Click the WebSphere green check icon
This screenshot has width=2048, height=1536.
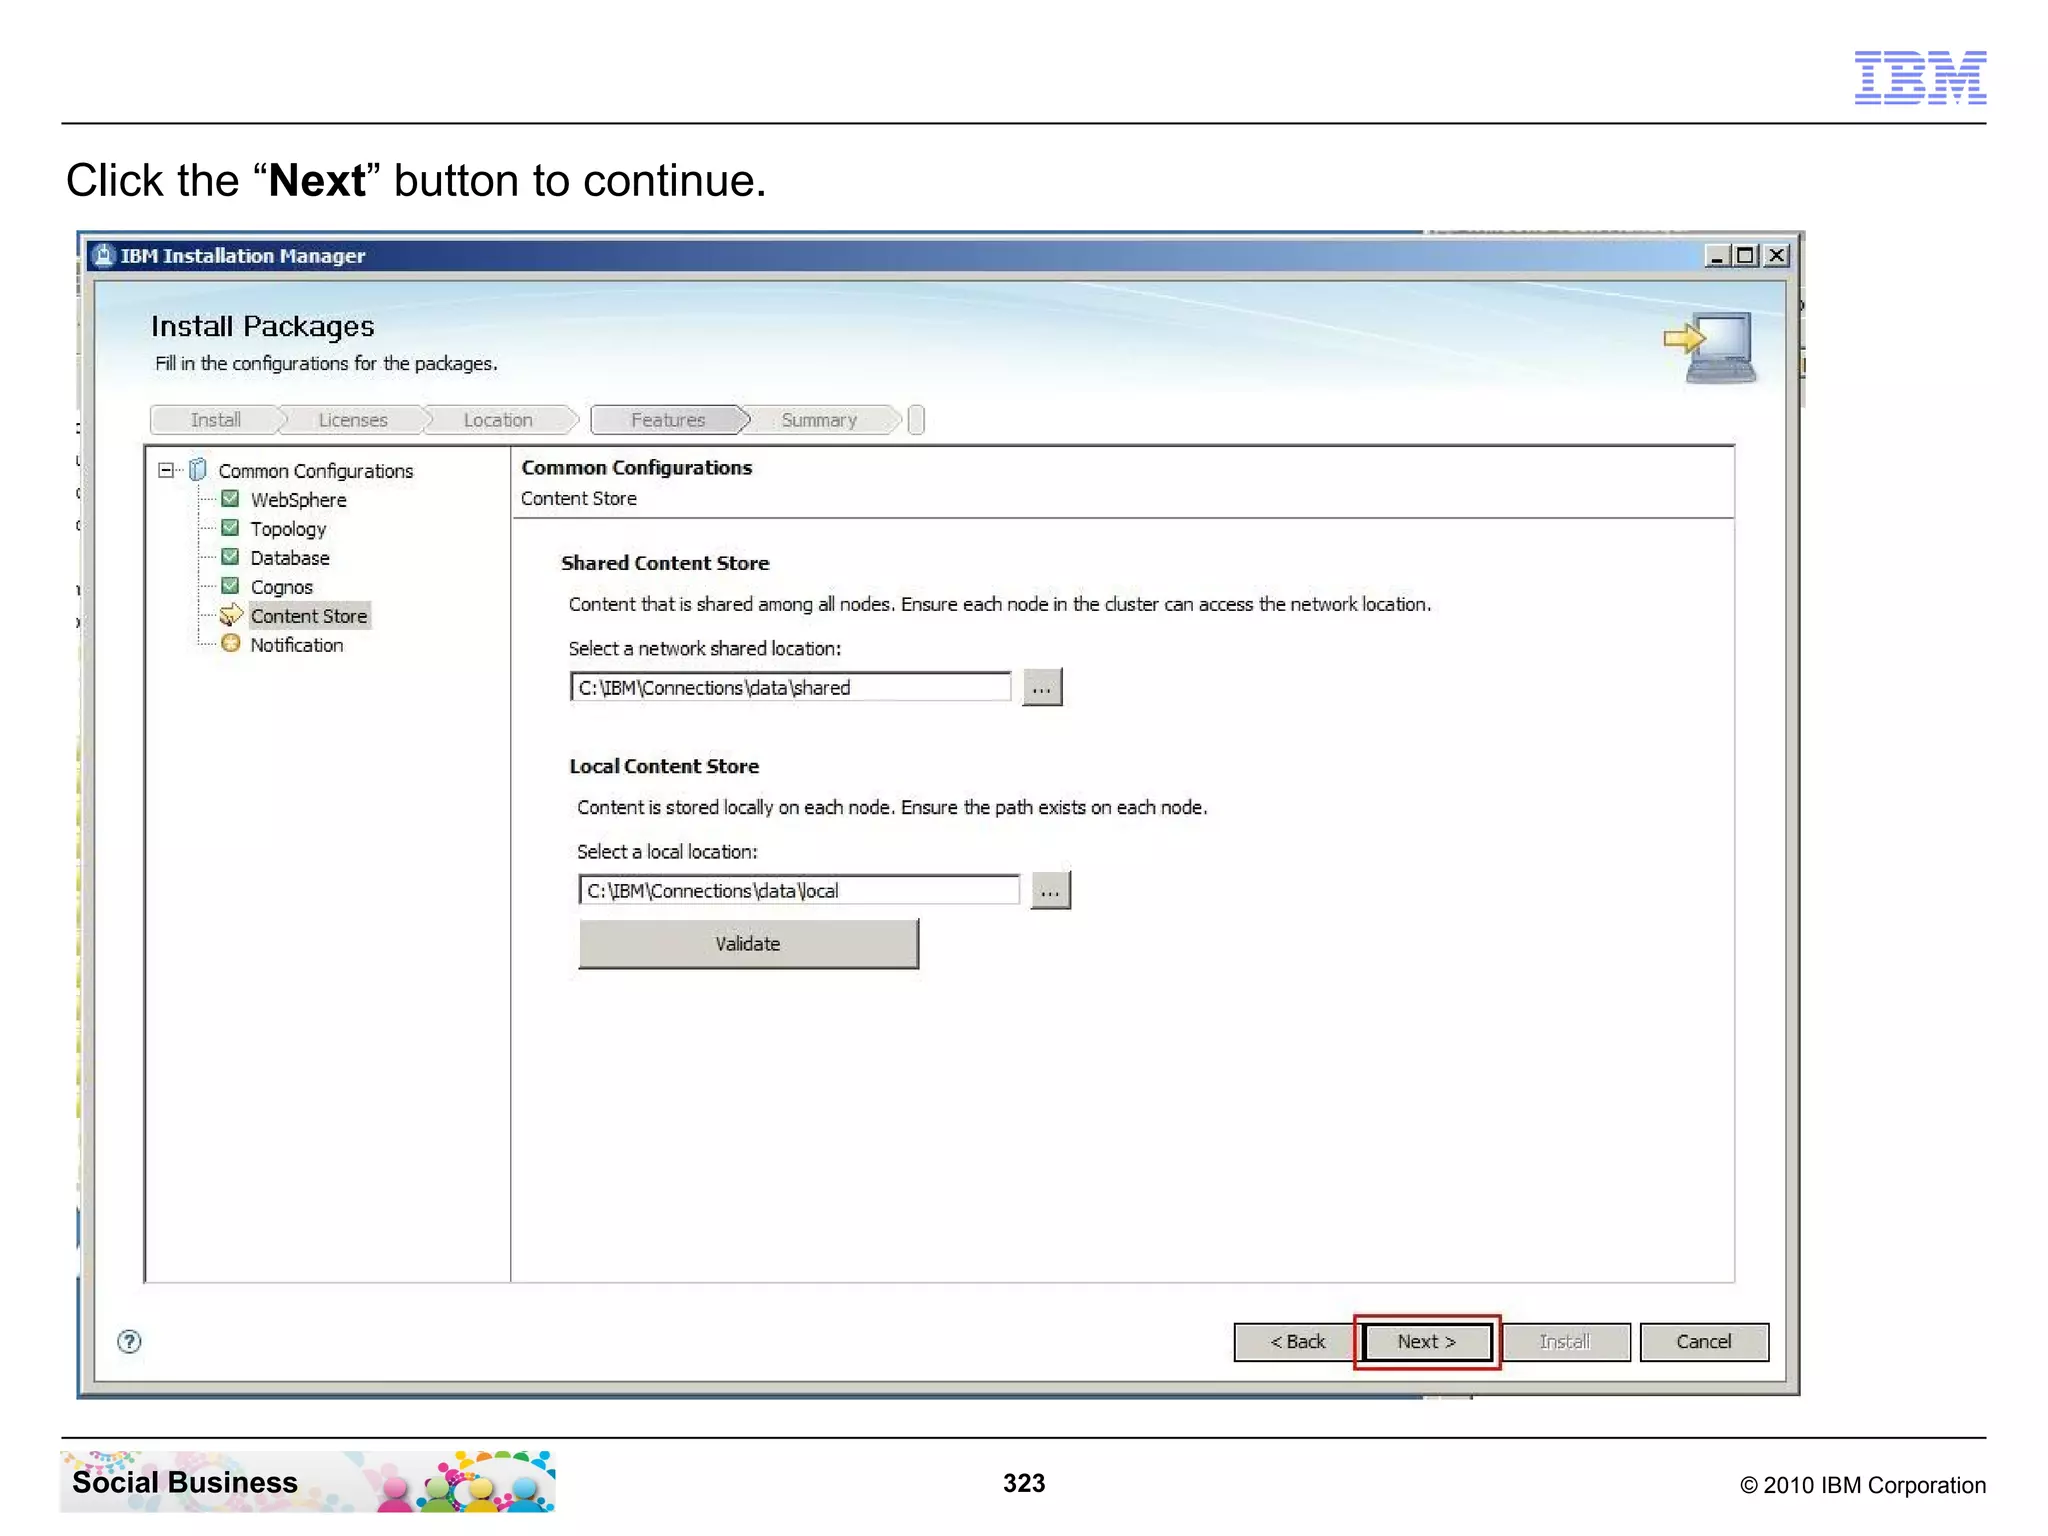click(230, 499)
